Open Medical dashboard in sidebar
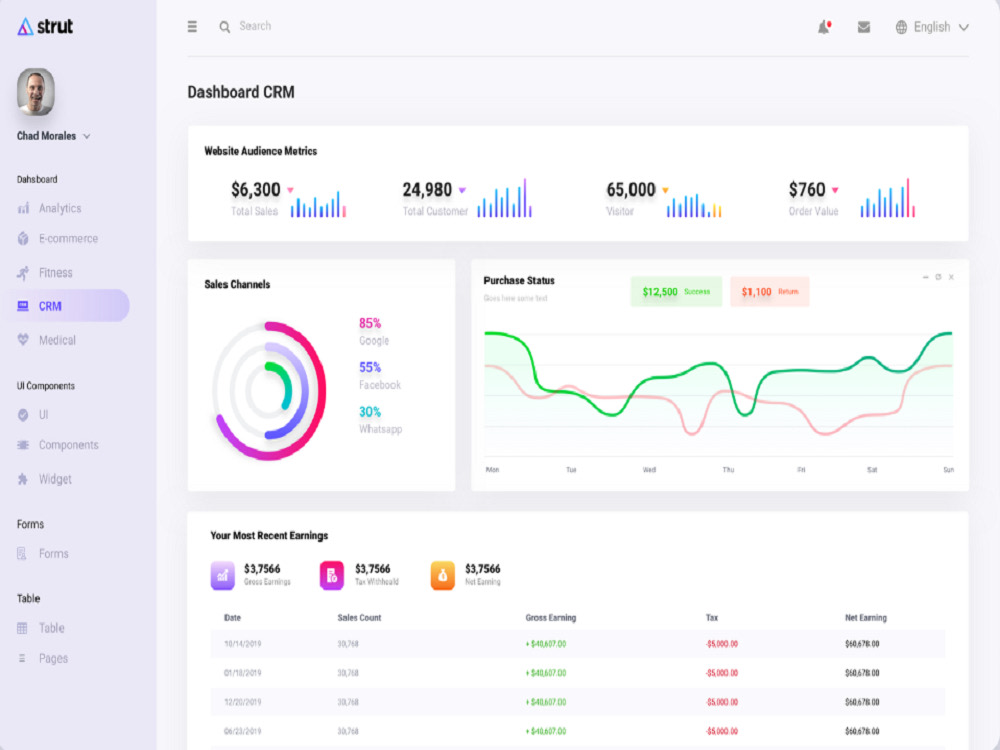Viewport: 1000px width, 750px height. [57, 341]
